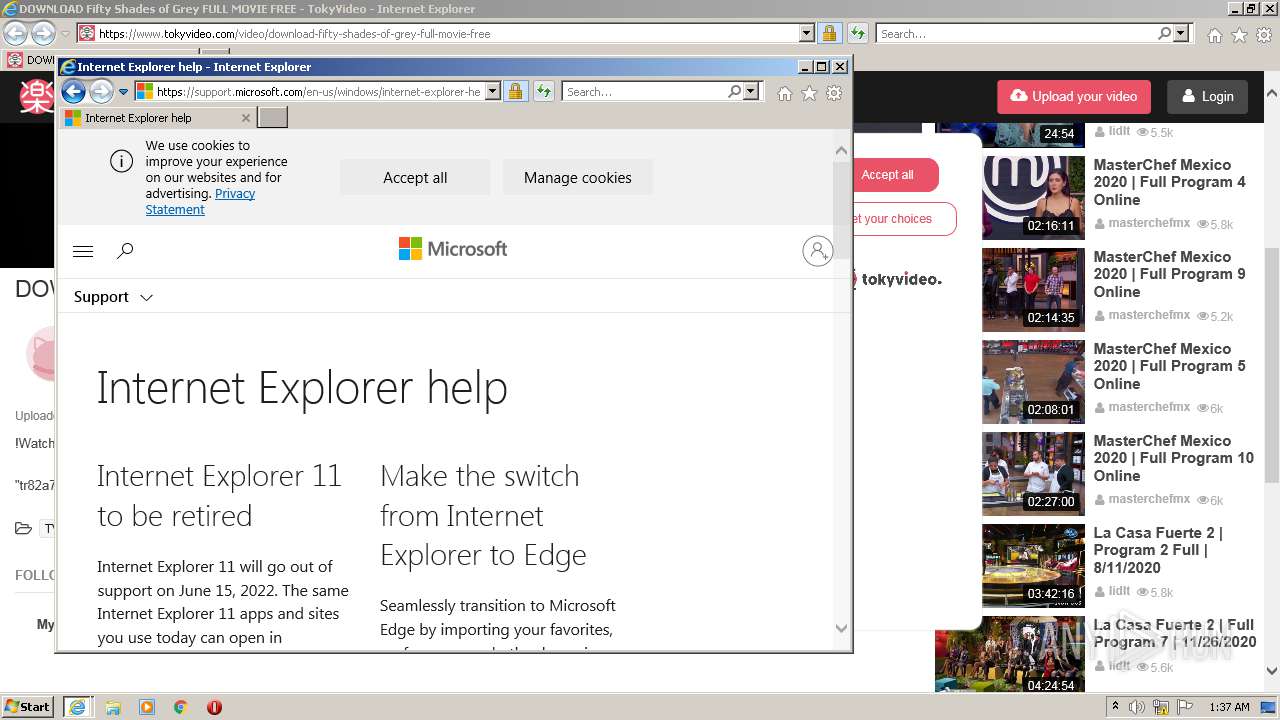
Task: Click help page scroll down arrow
Action: [841, 628]
